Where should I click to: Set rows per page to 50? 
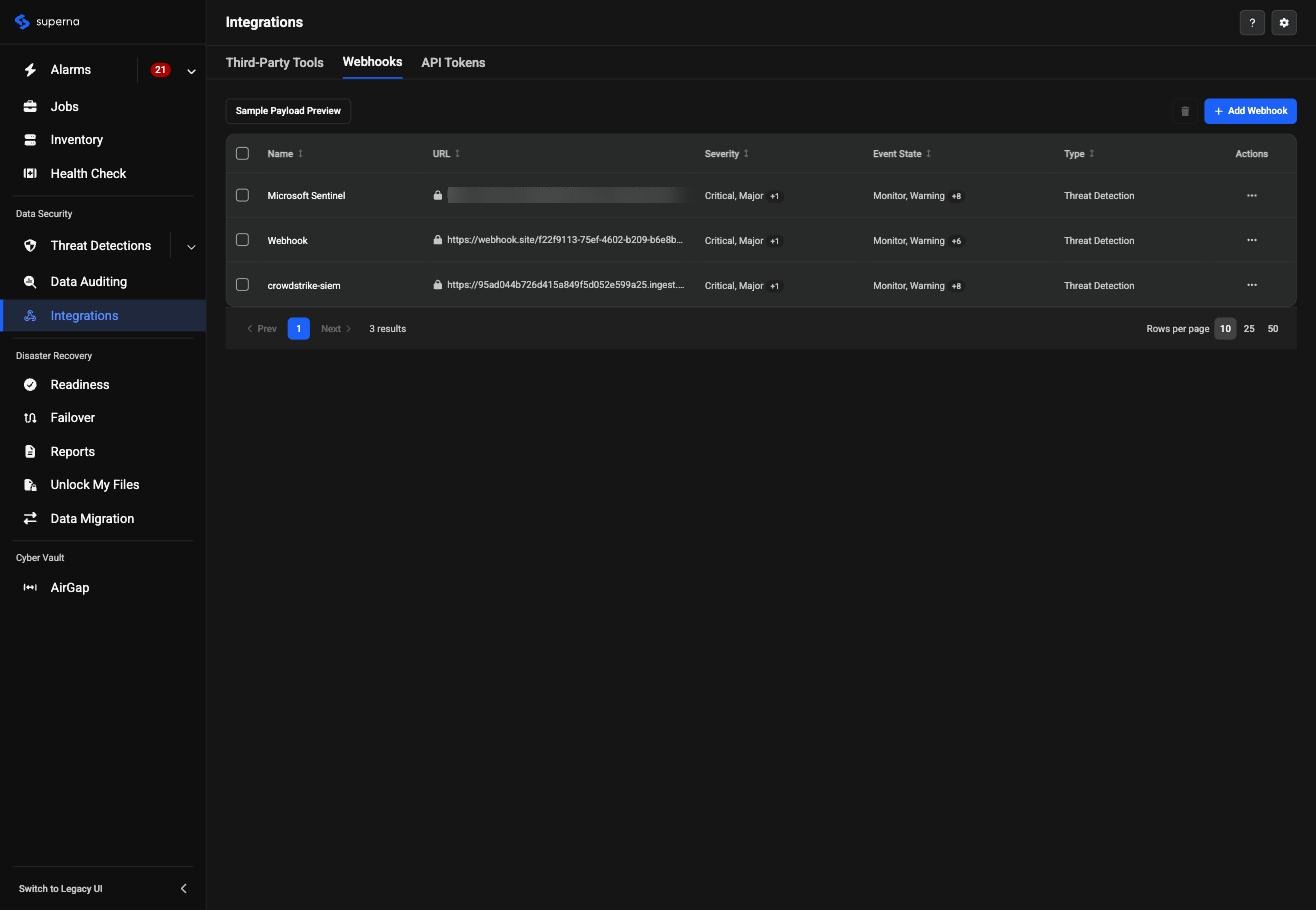[x=1273, y=328]
